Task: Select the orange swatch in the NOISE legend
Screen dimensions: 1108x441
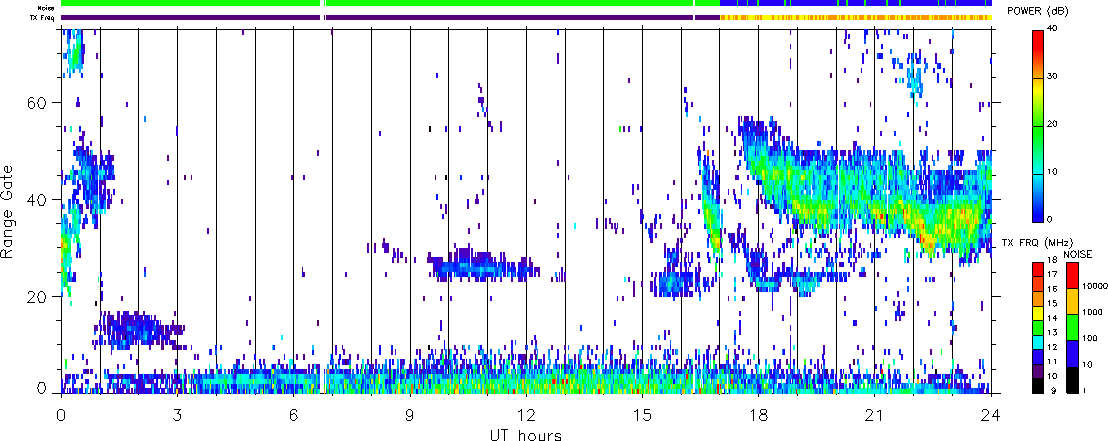Action: point(1072,301)
